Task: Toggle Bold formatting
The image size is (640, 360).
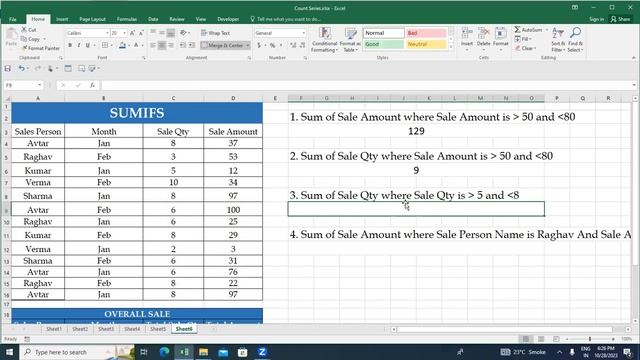Action: click(x=70, y=45)
